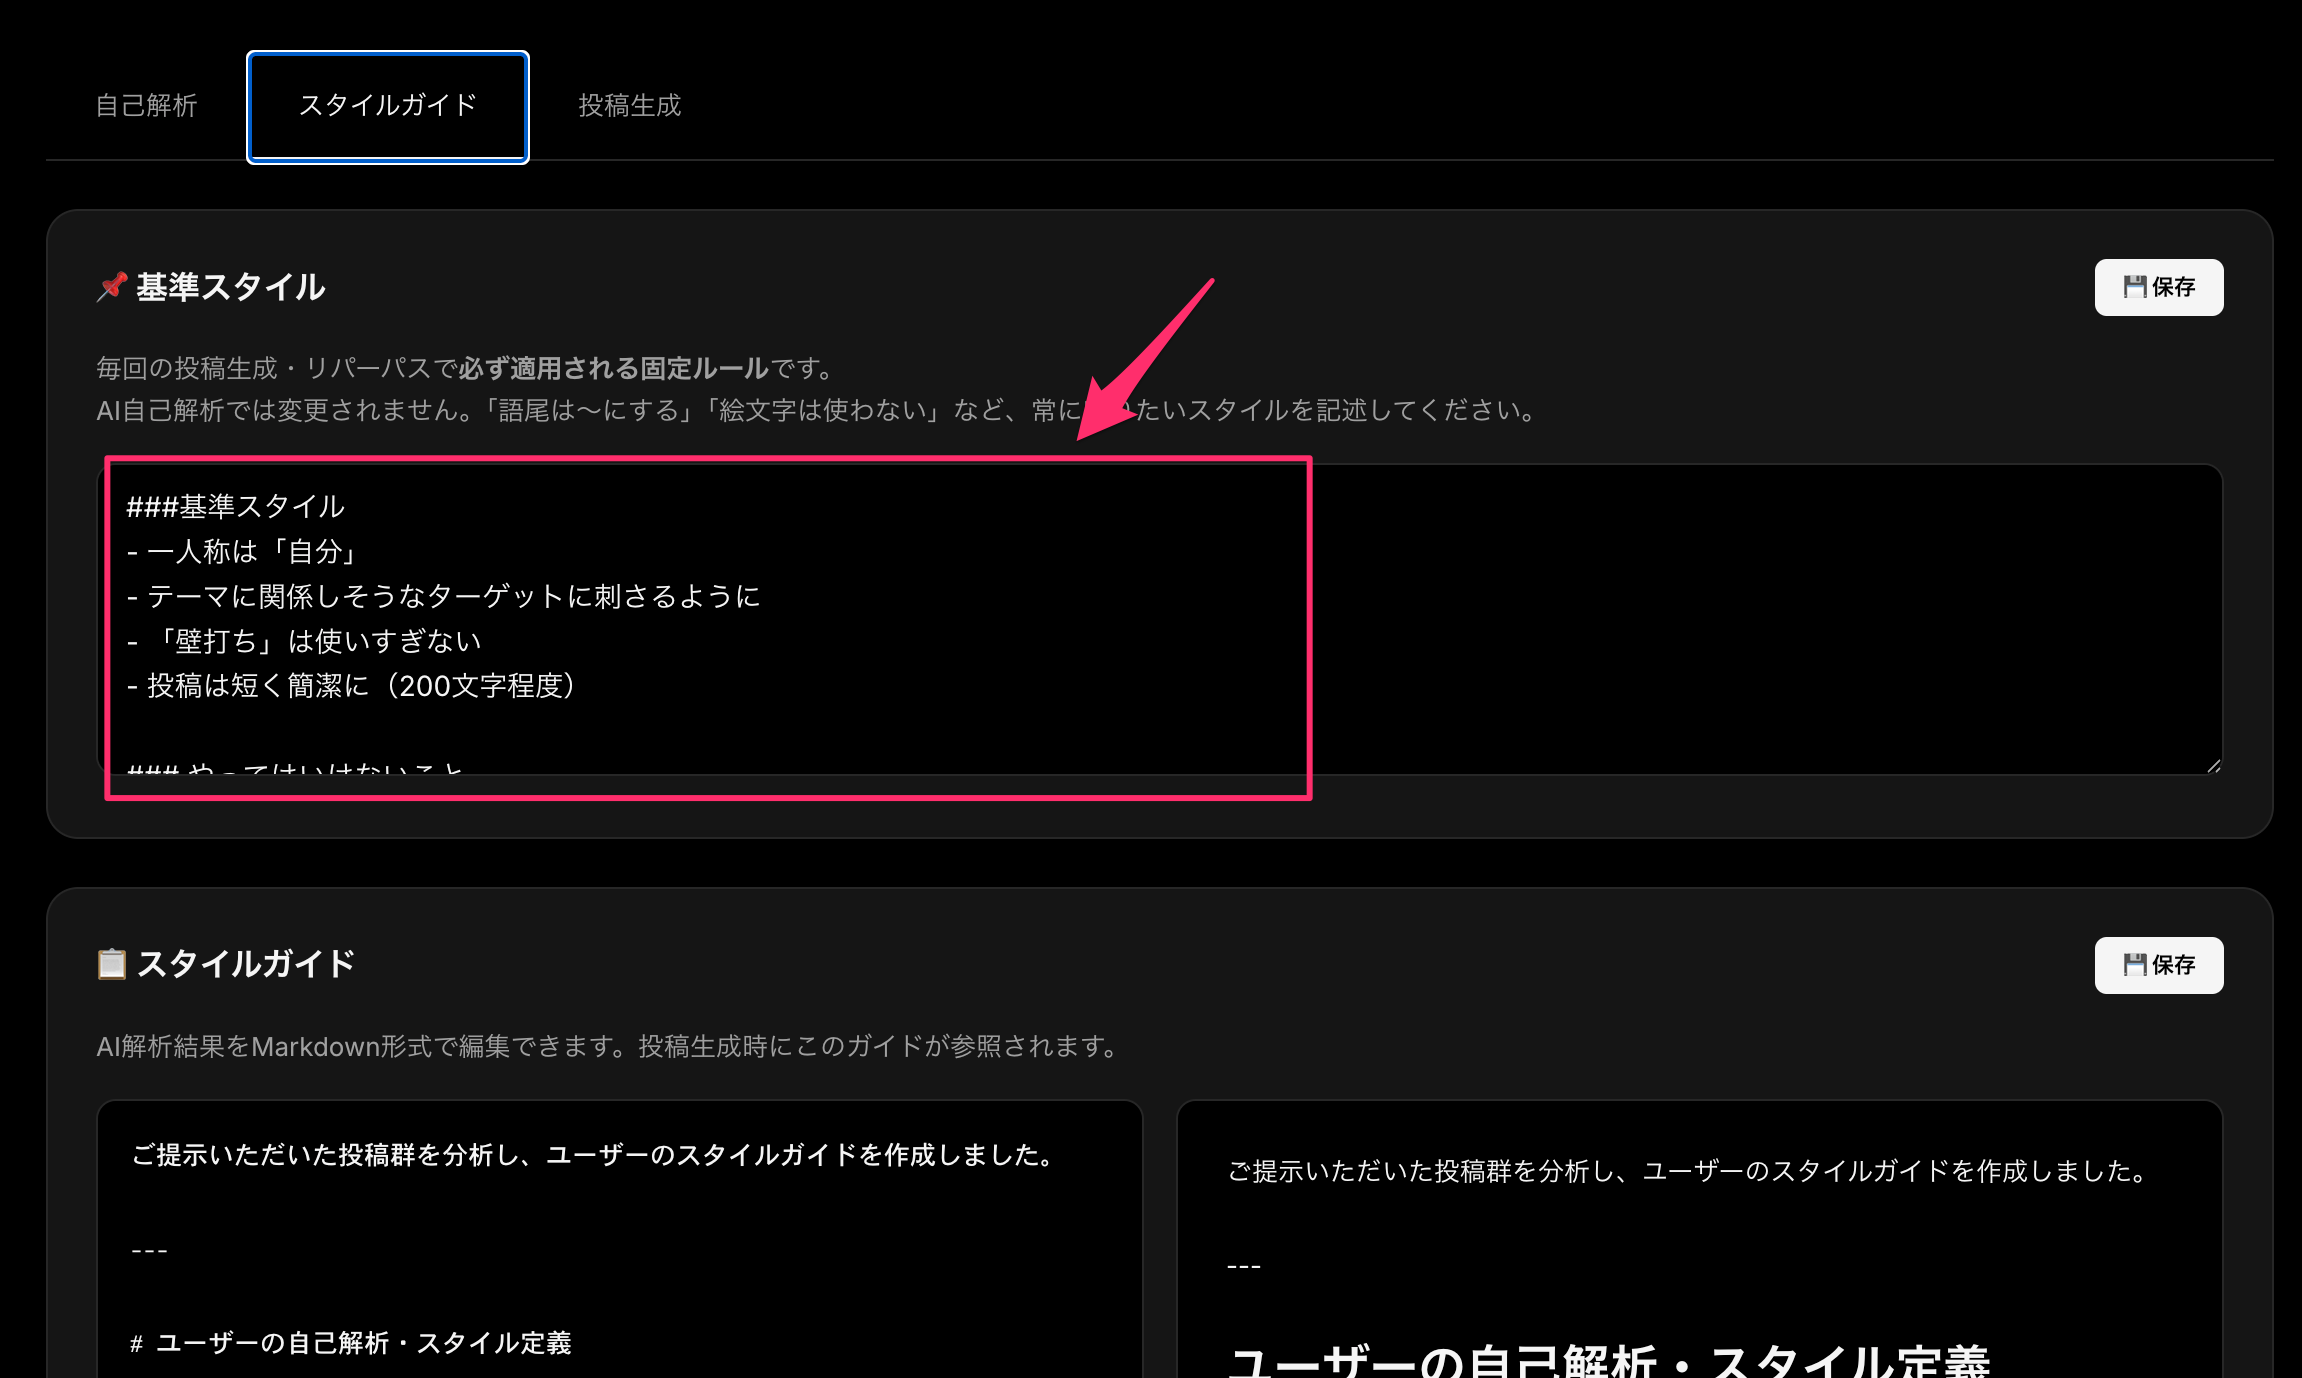Click the 基準スタイル section heading text
The image size is (2302, 1378).
[230, 288]
